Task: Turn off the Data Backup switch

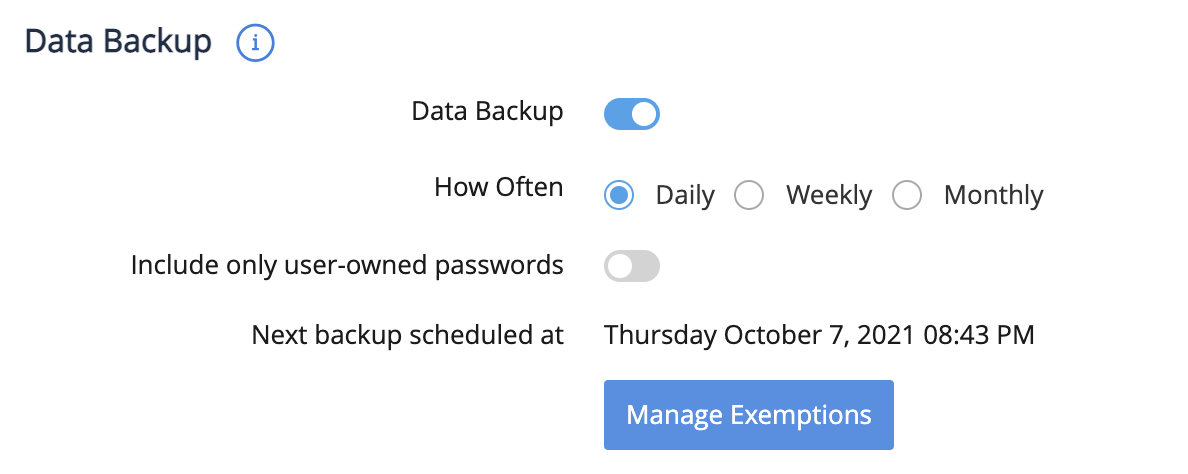Action: click(x=631, y=114)
